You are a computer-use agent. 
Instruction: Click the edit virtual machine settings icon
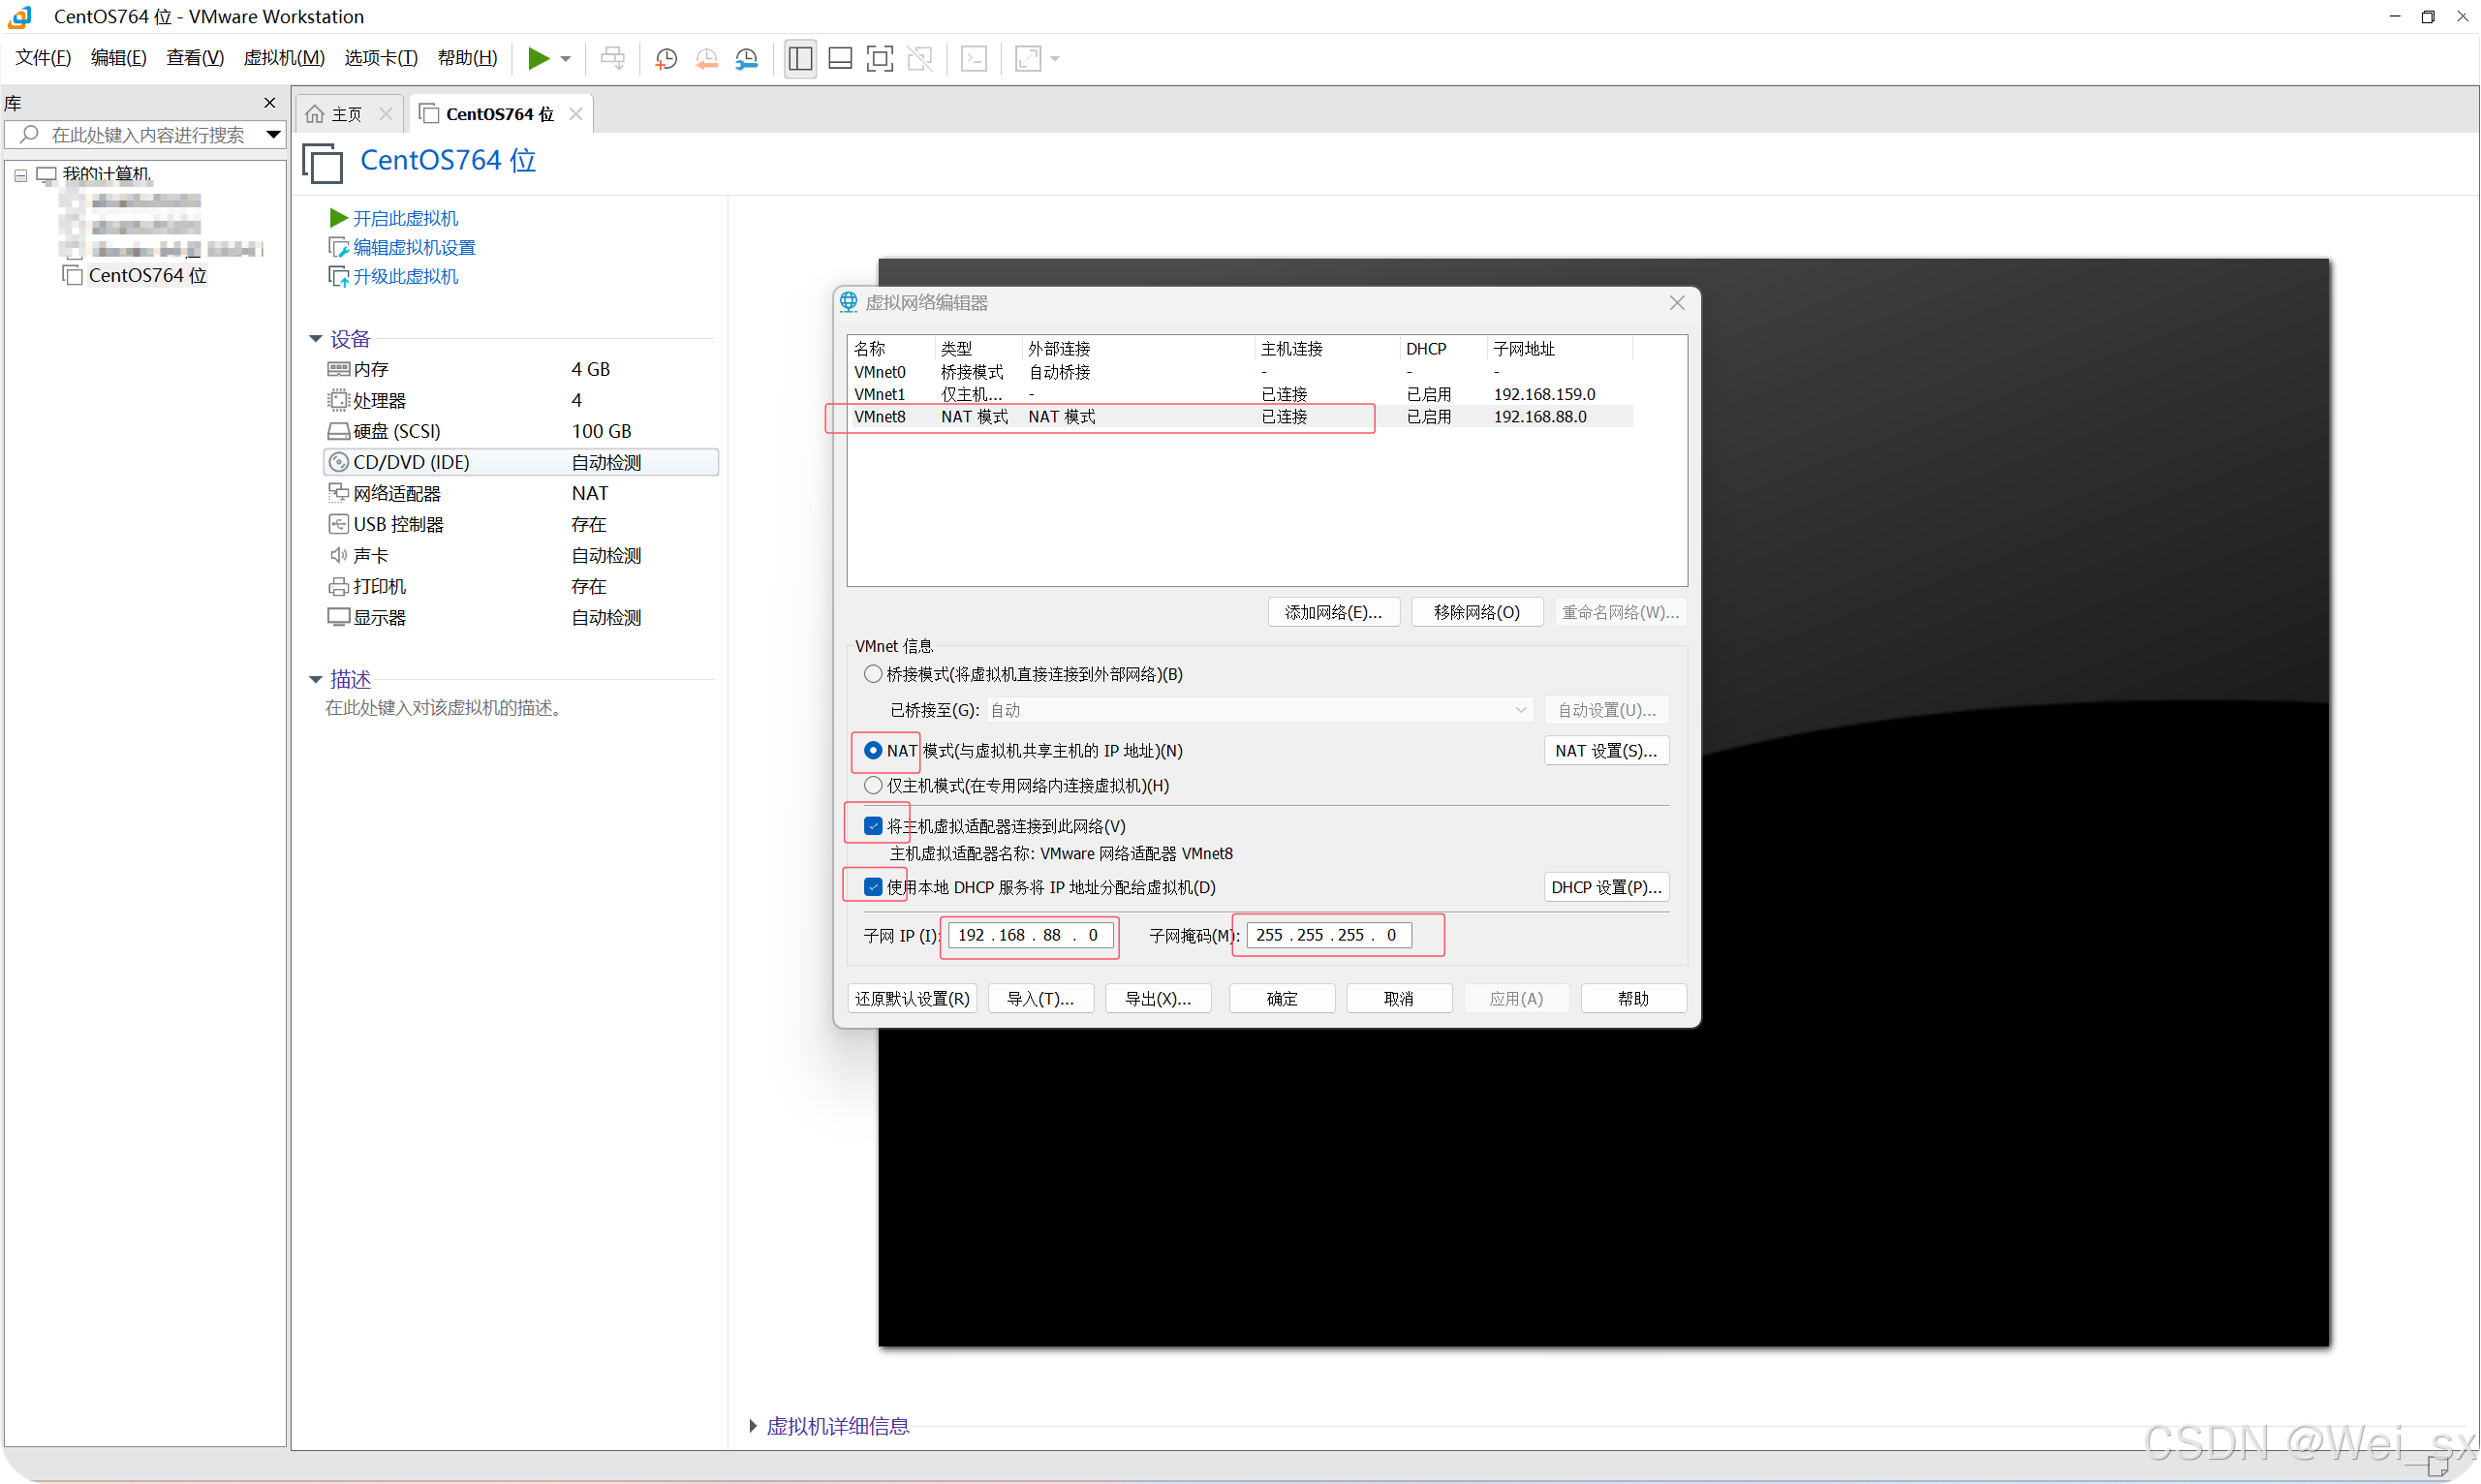338,247
